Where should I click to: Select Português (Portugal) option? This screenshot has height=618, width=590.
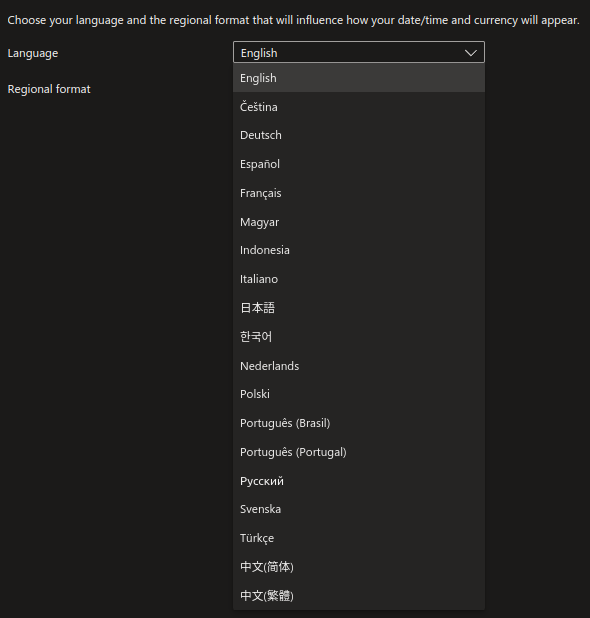pyautogui.click(x=359, y=452)
